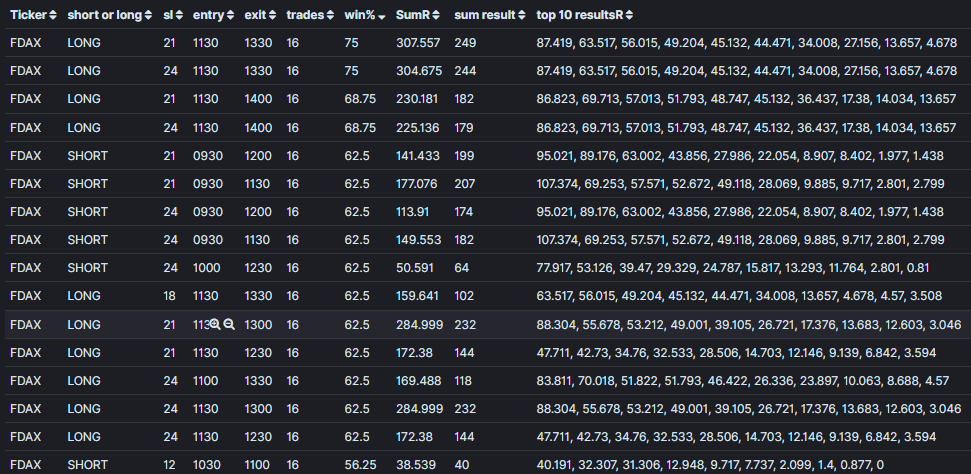Click sum result value 40
The height and width of the screenshot is (474, 971).
click(x=461, y=464)
